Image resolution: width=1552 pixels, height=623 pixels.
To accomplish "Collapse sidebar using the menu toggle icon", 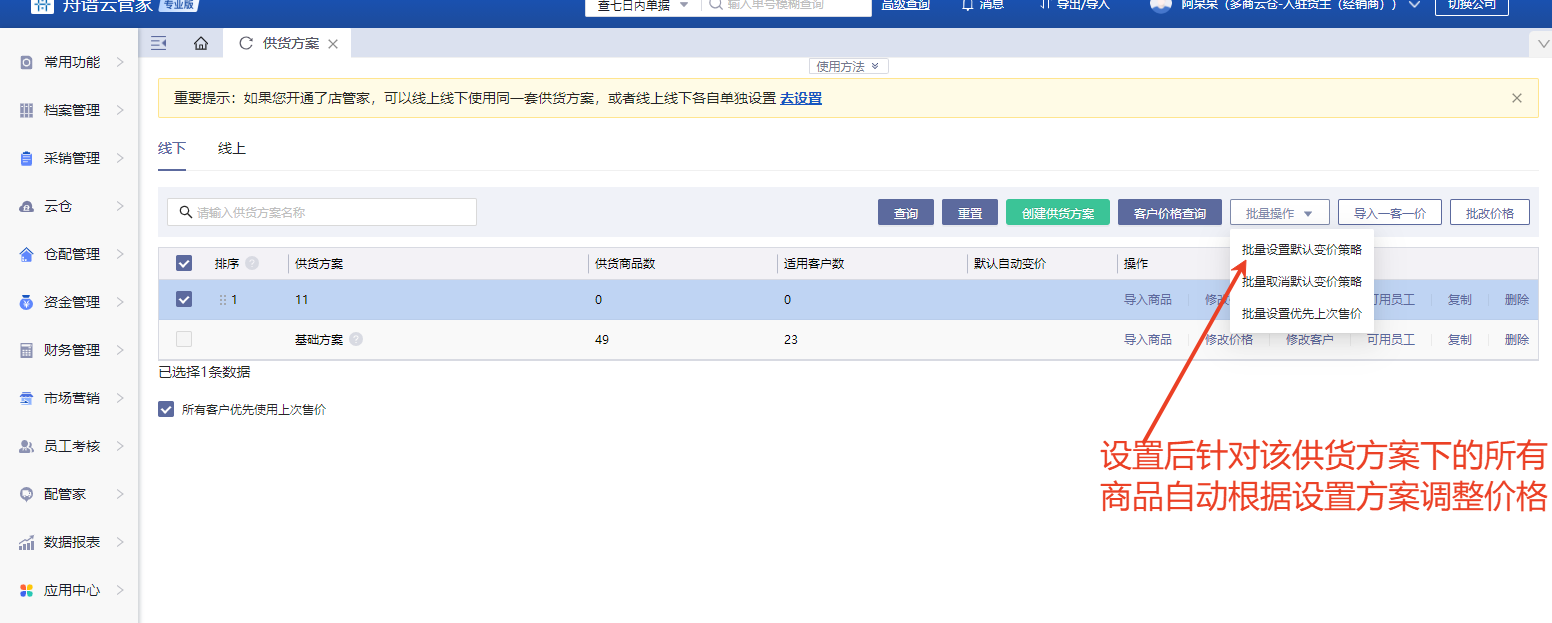I will point(158,43).
